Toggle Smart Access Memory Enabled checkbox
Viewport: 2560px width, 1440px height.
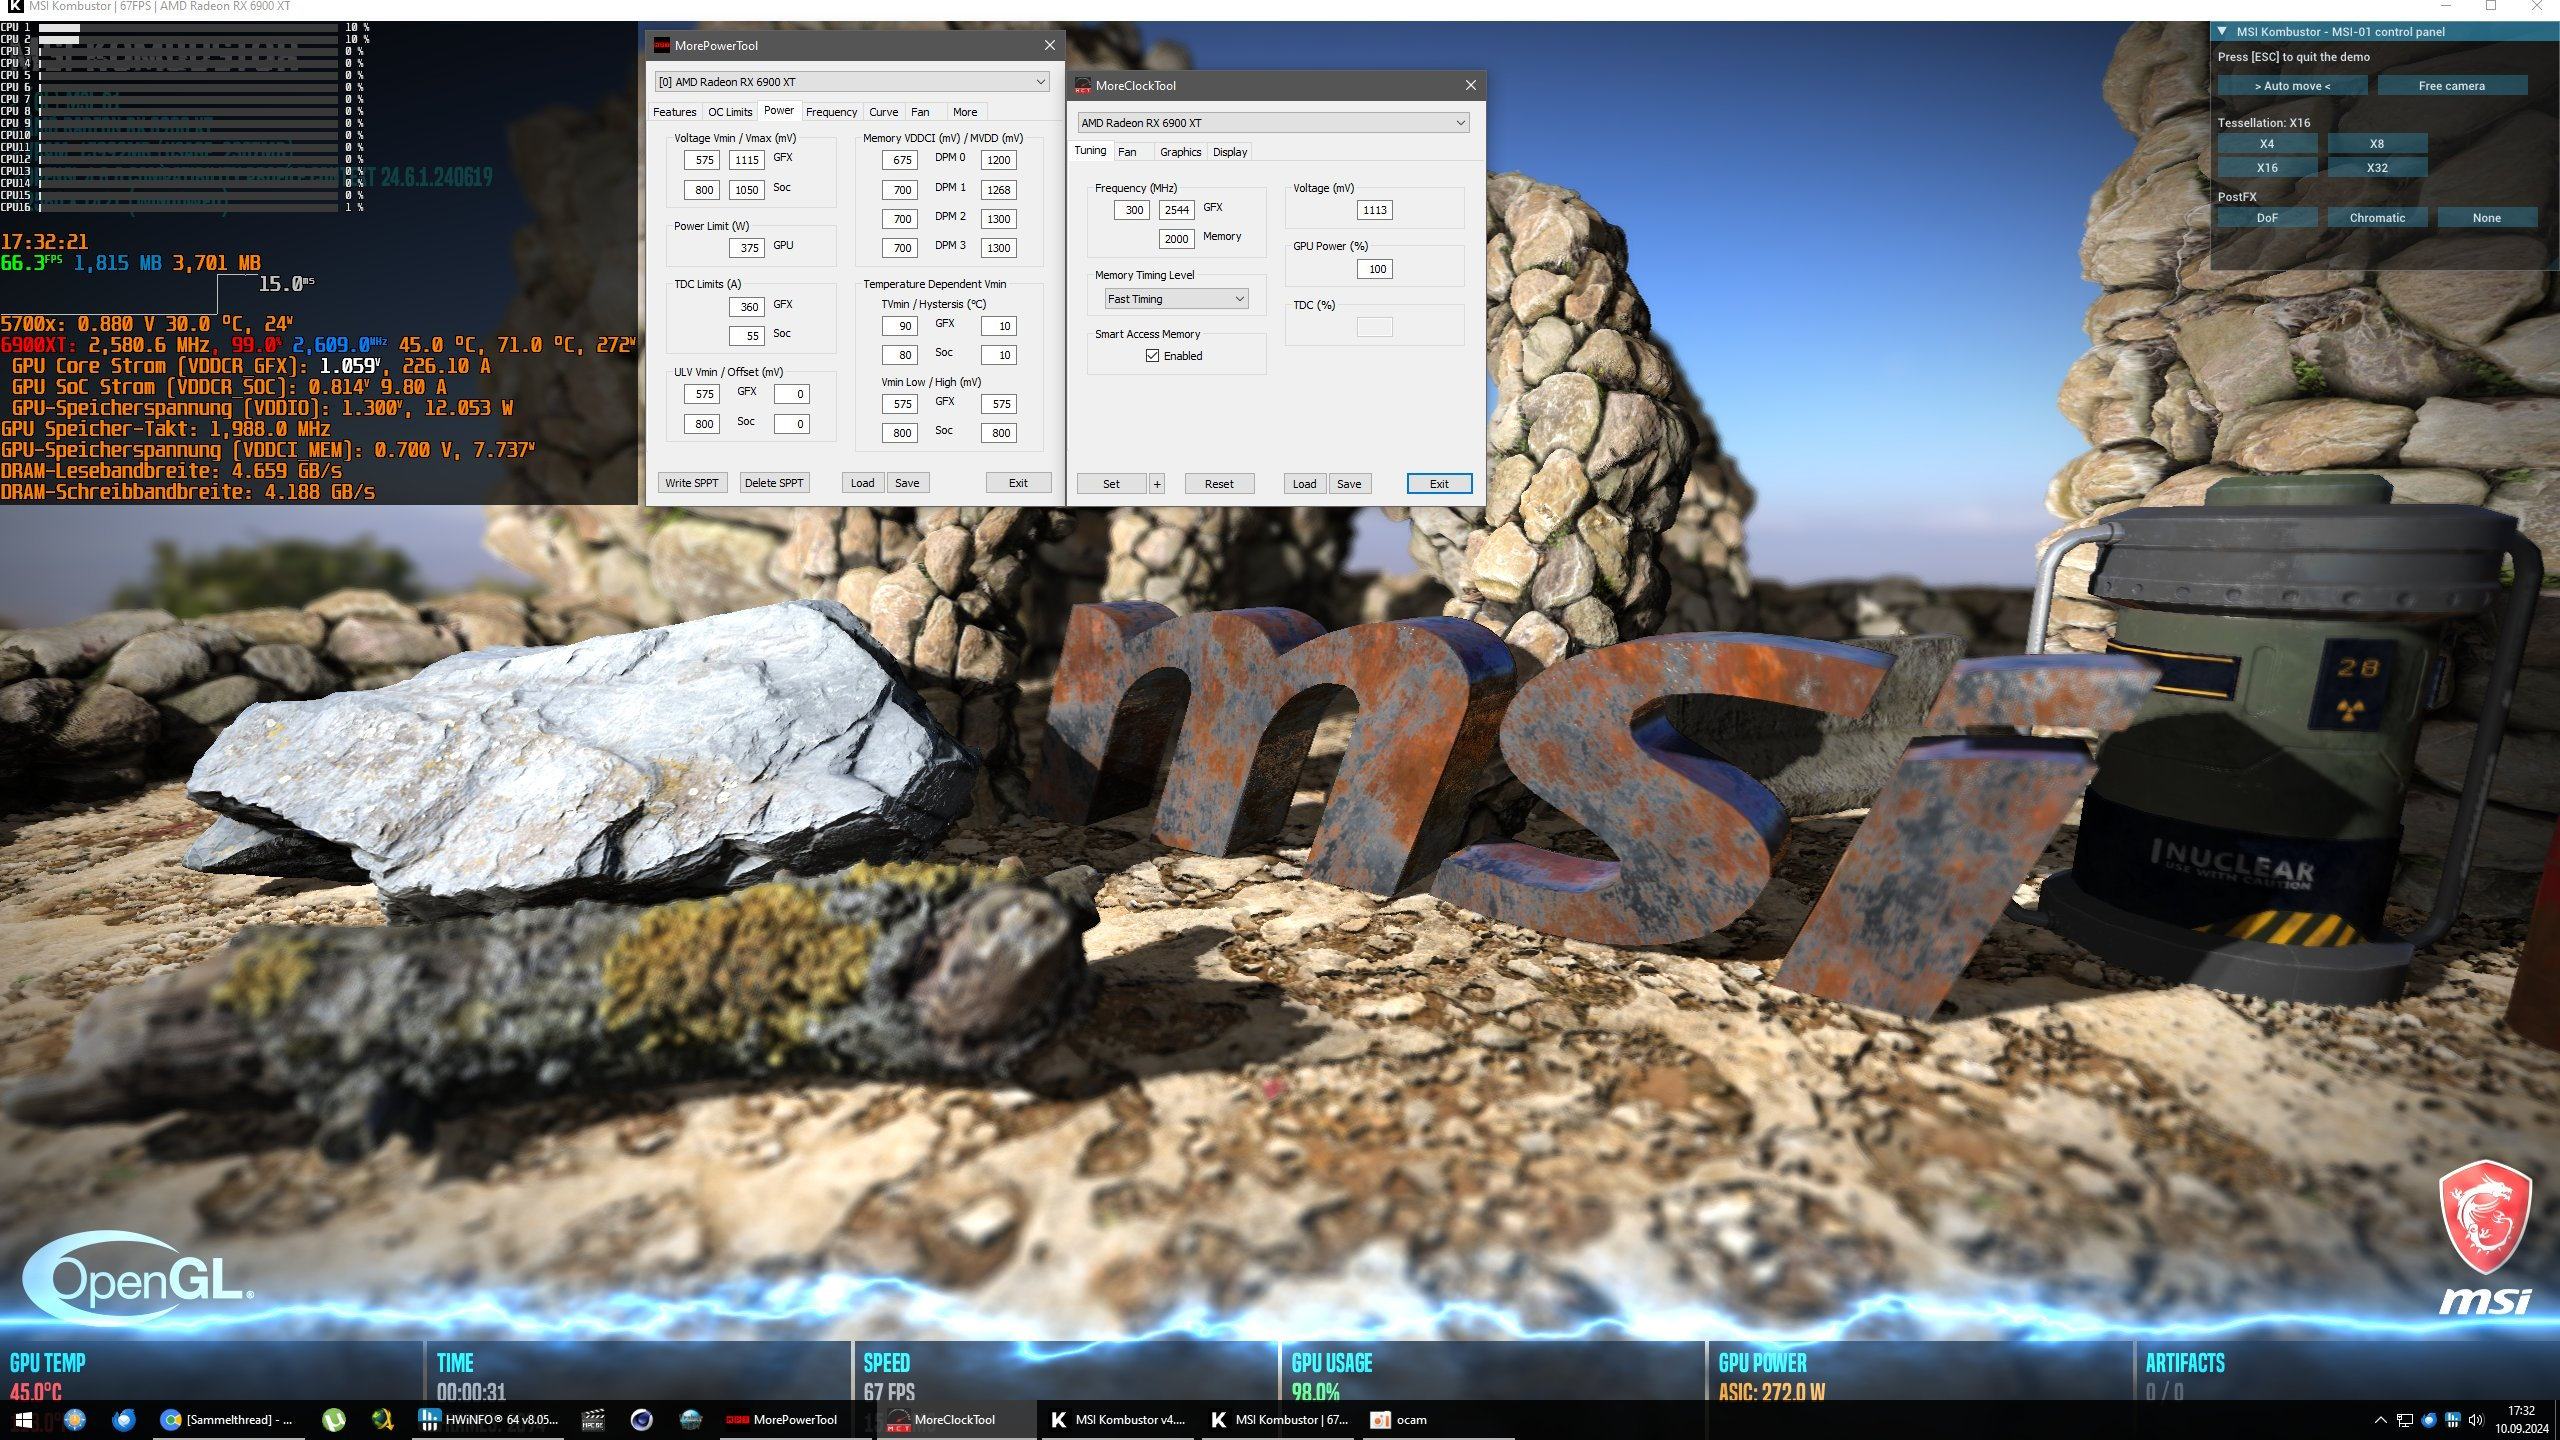[1152, 356]
